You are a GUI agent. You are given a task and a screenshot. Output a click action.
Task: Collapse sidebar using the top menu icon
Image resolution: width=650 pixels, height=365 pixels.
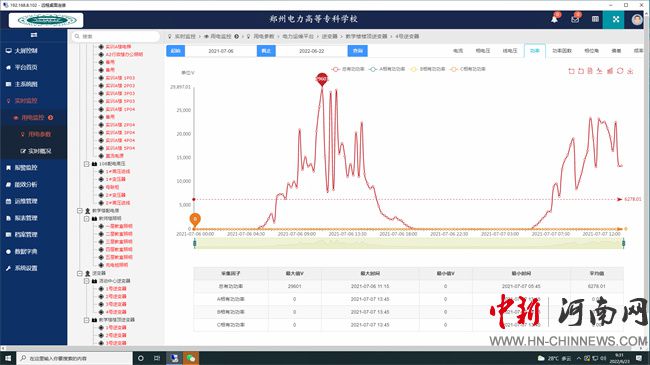[34, 35]
